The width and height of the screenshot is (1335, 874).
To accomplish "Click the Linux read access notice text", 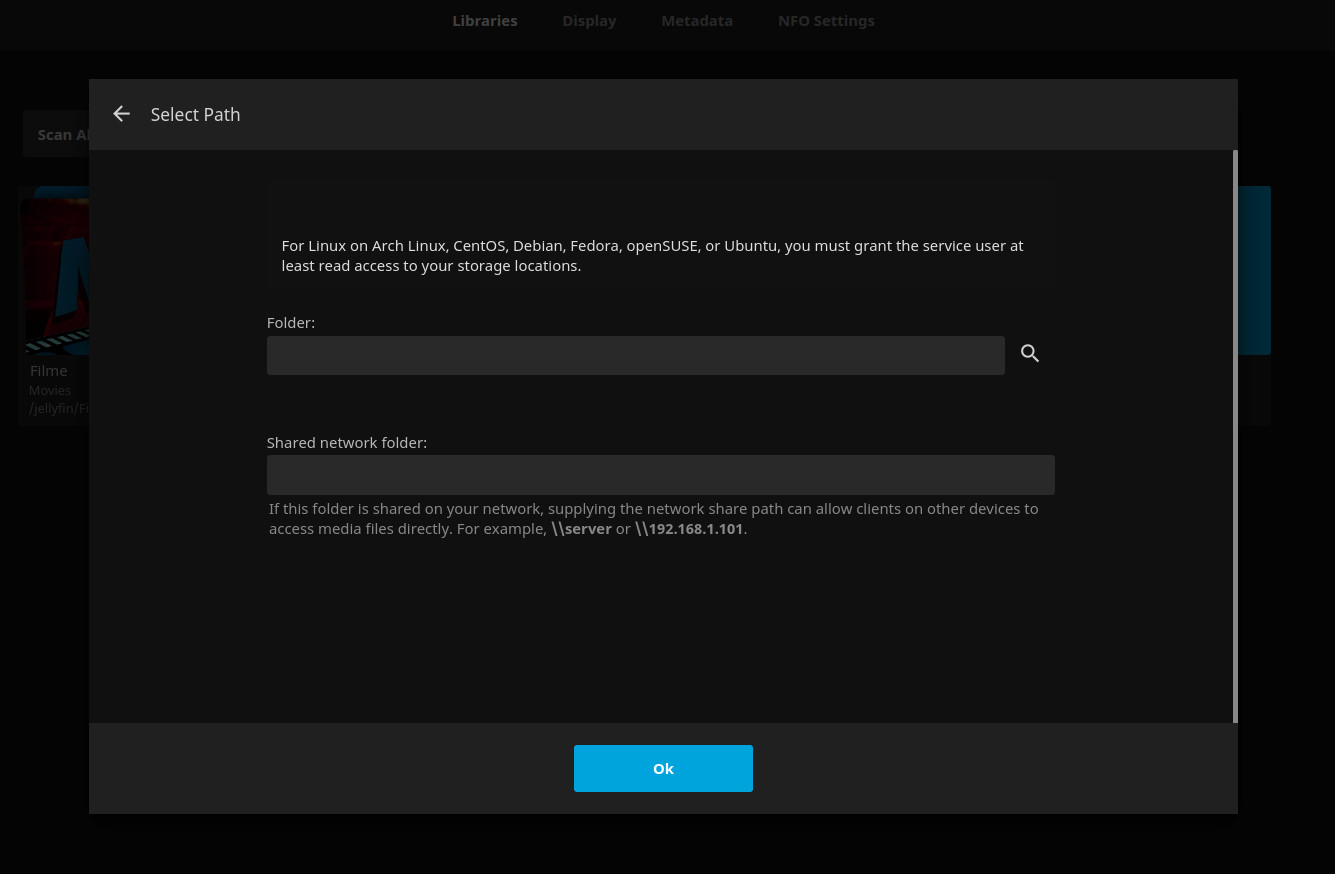I will [x=652, y=256].
